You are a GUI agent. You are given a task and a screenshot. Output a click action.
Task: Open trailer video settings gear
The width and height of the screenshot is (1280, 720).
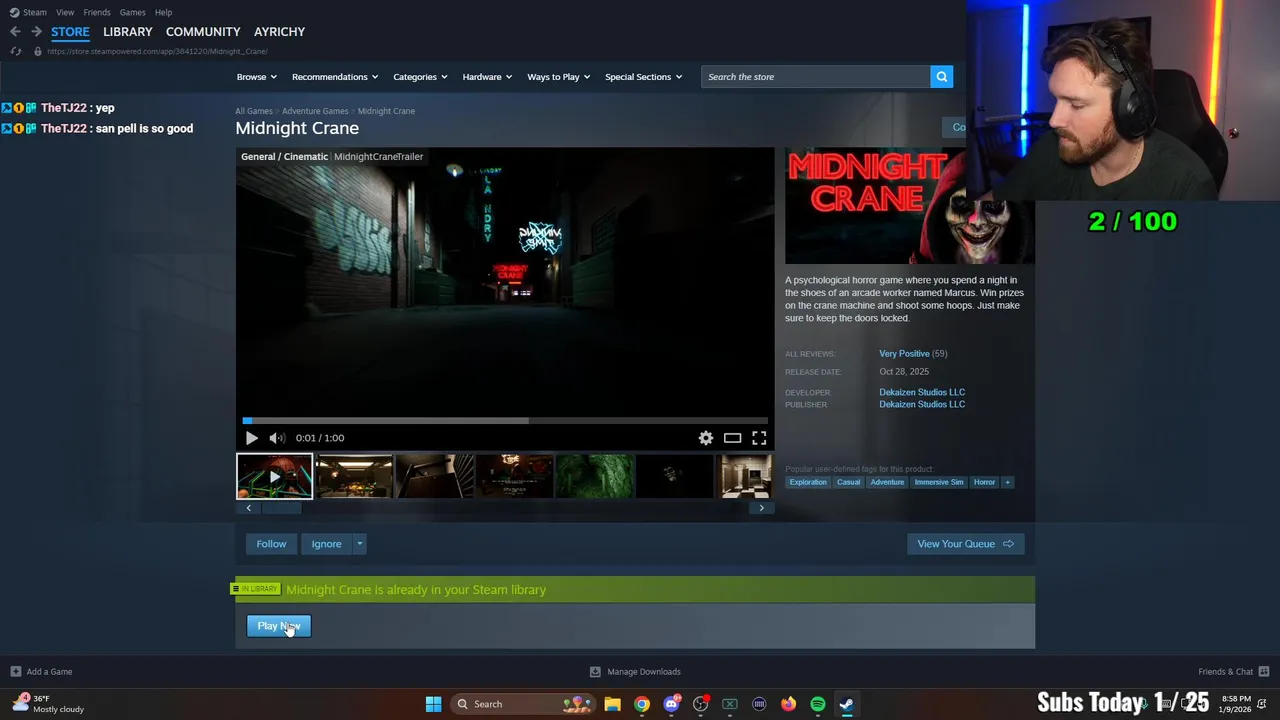[706, 438]
